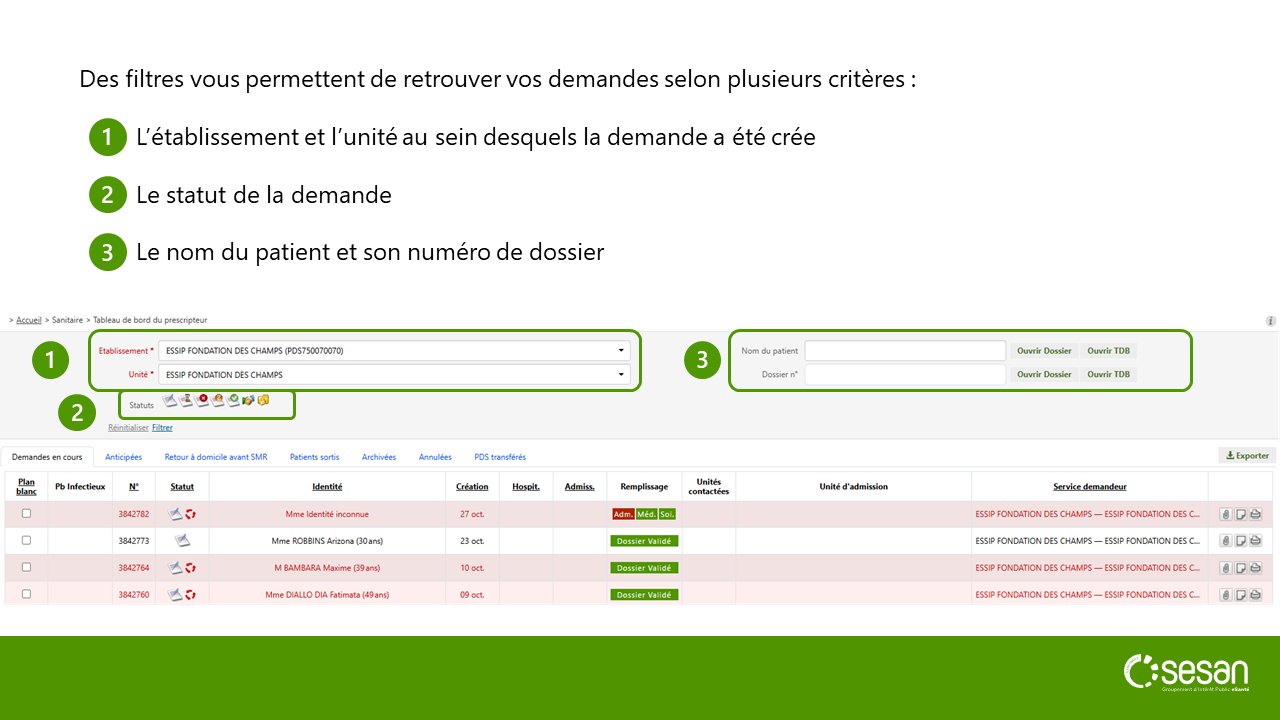Open the Archivées tab
The image size is (1280, 720).
[379, 457]
